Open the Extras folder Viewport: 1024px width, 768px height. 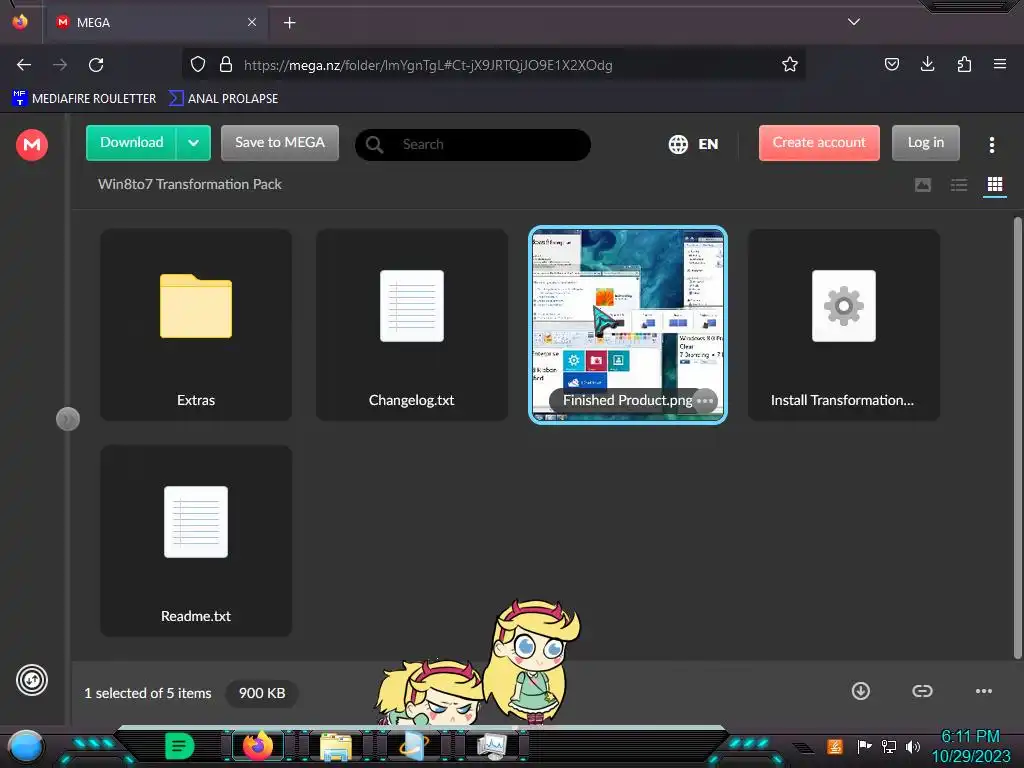tap(196, 325)
